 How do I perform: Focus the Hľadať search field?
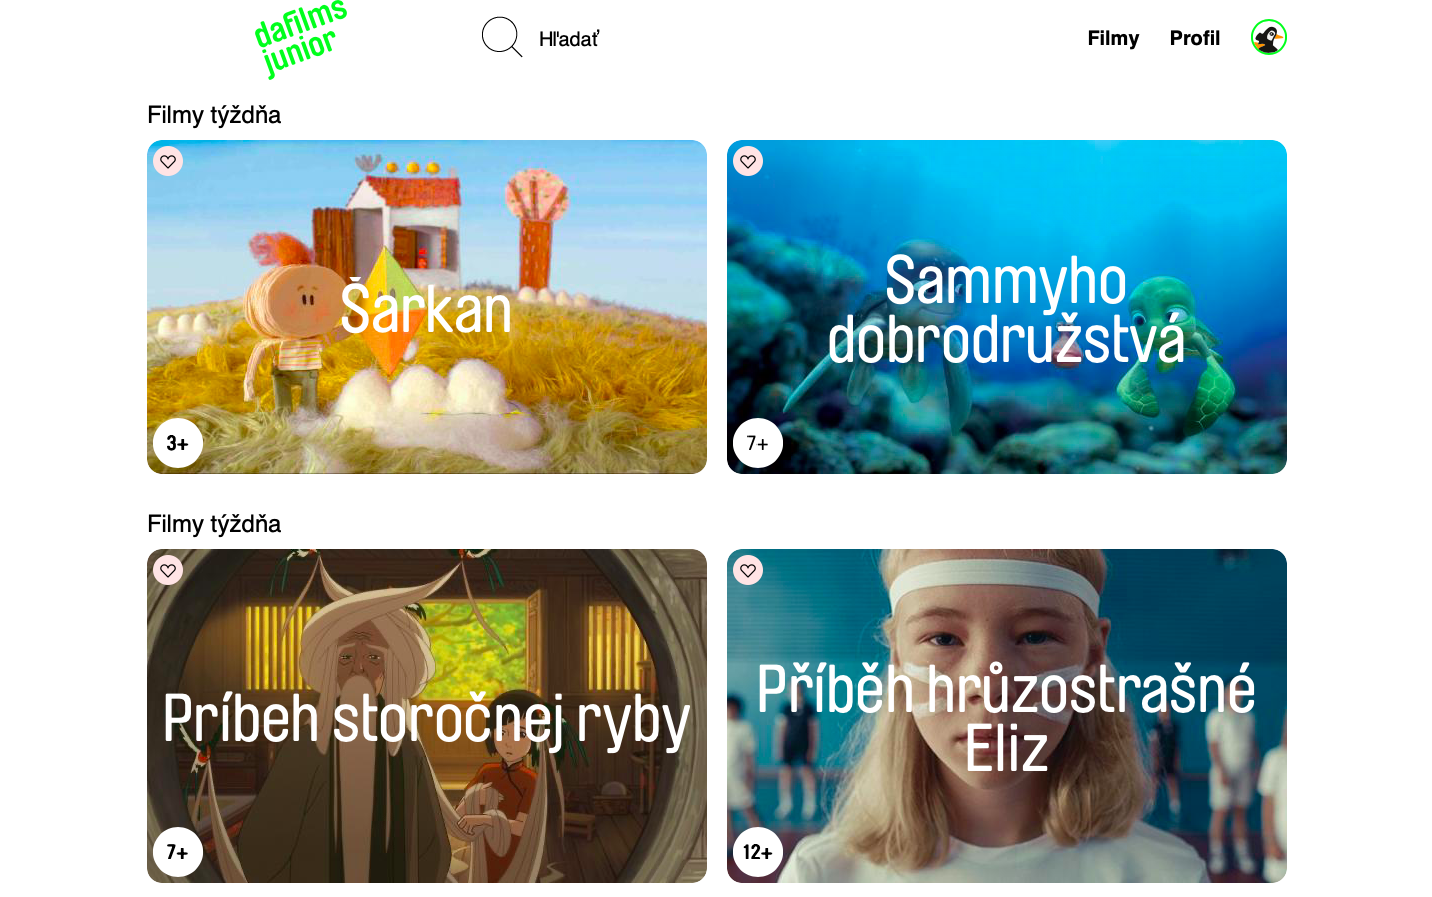(x=569, y=39)
